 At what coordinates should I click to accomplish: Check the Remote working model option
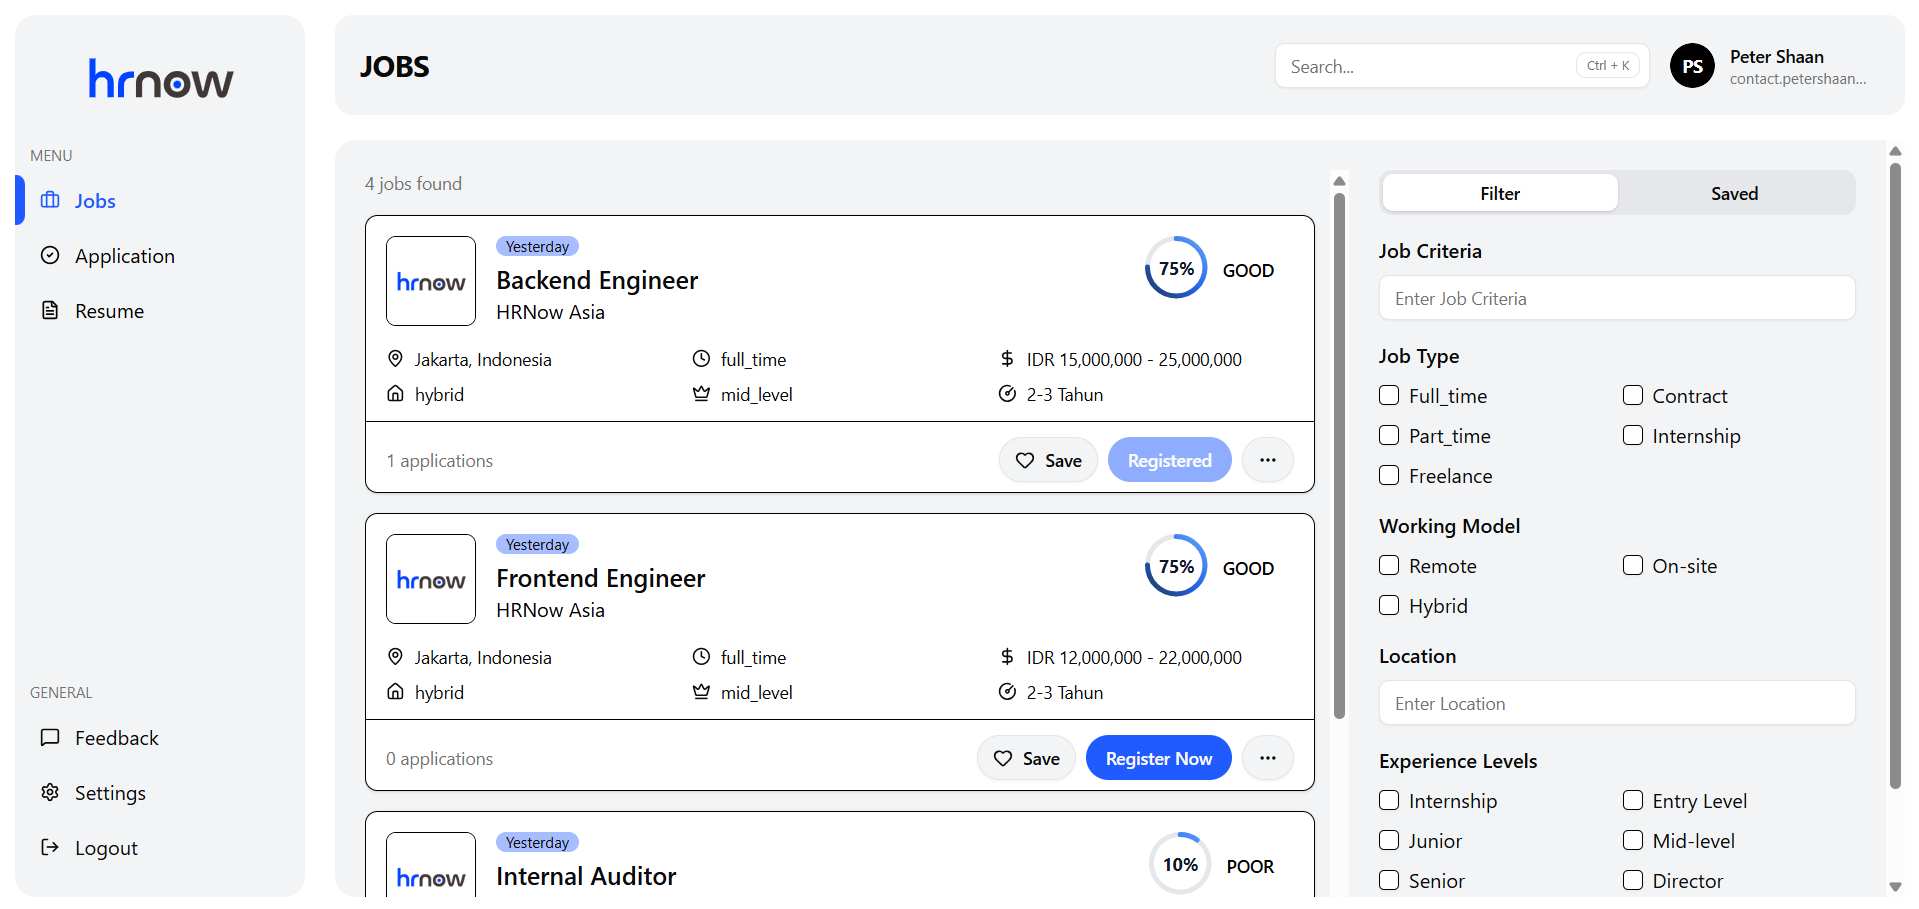[x=1389, y=565]
